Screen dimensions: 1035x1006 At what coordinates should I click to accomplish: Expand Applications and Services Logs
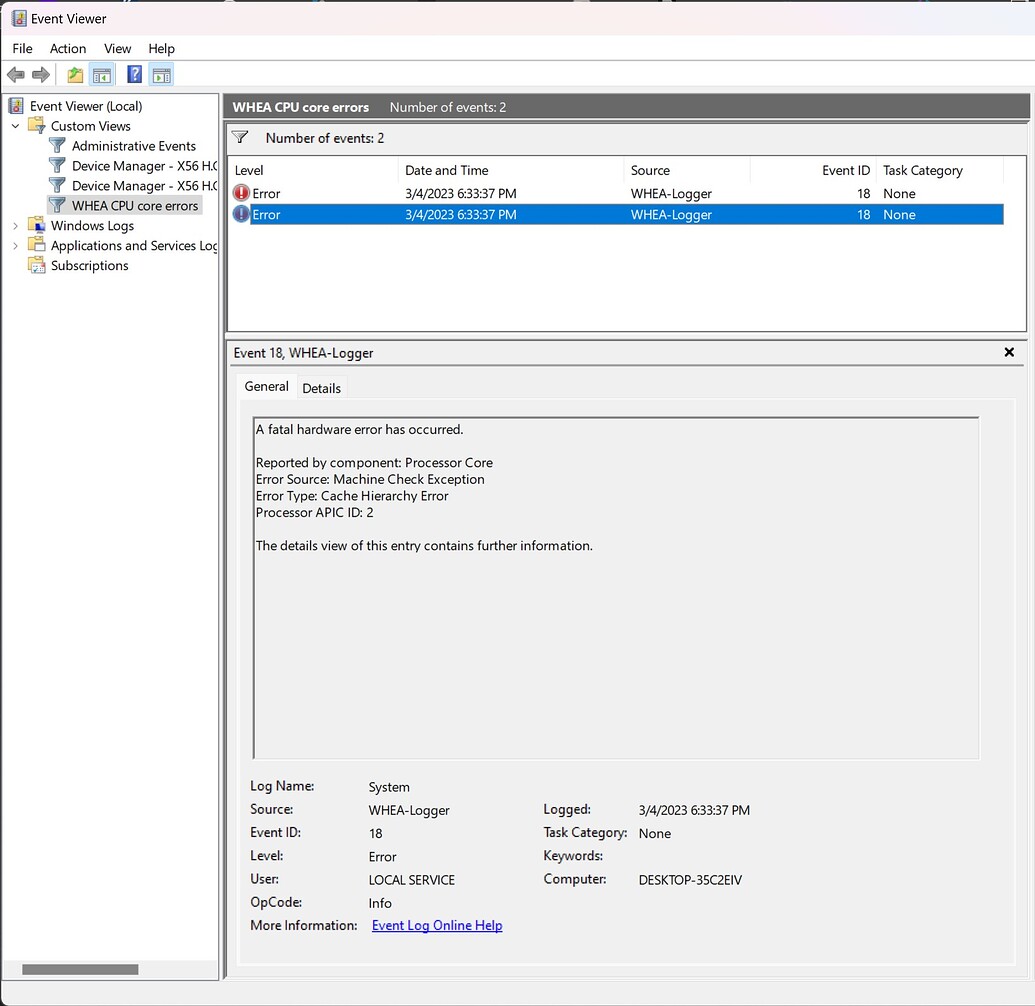(x=15, y=246)
